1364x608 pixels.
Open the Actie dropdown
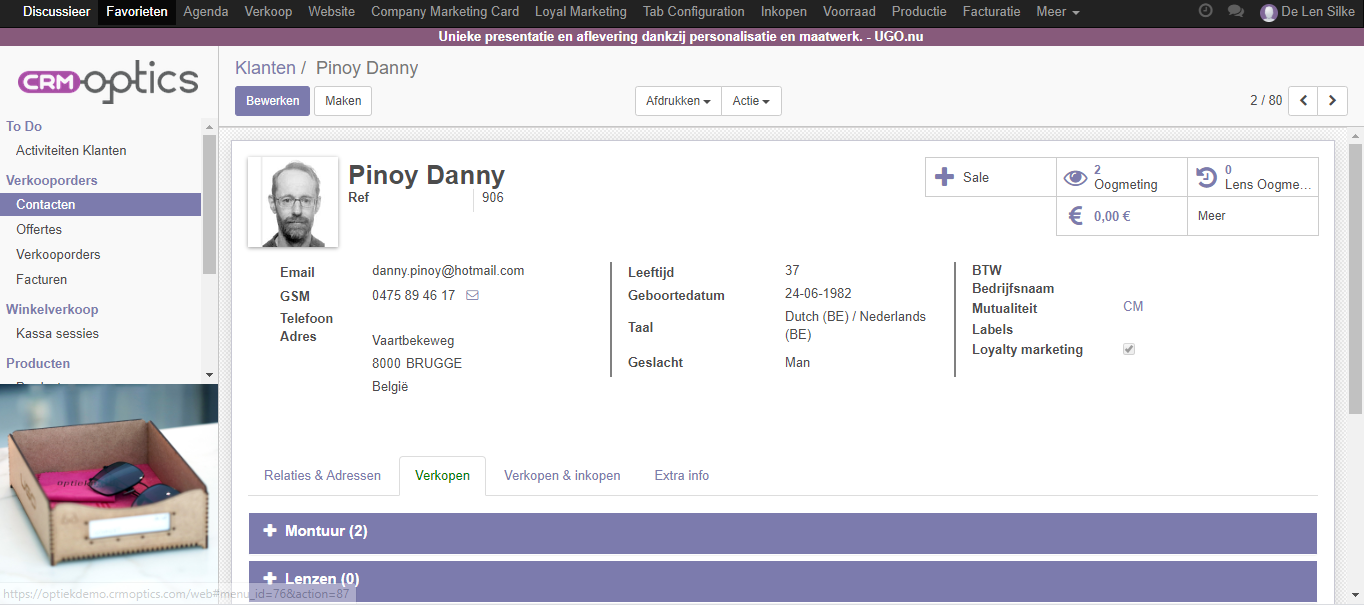(751, 101)
